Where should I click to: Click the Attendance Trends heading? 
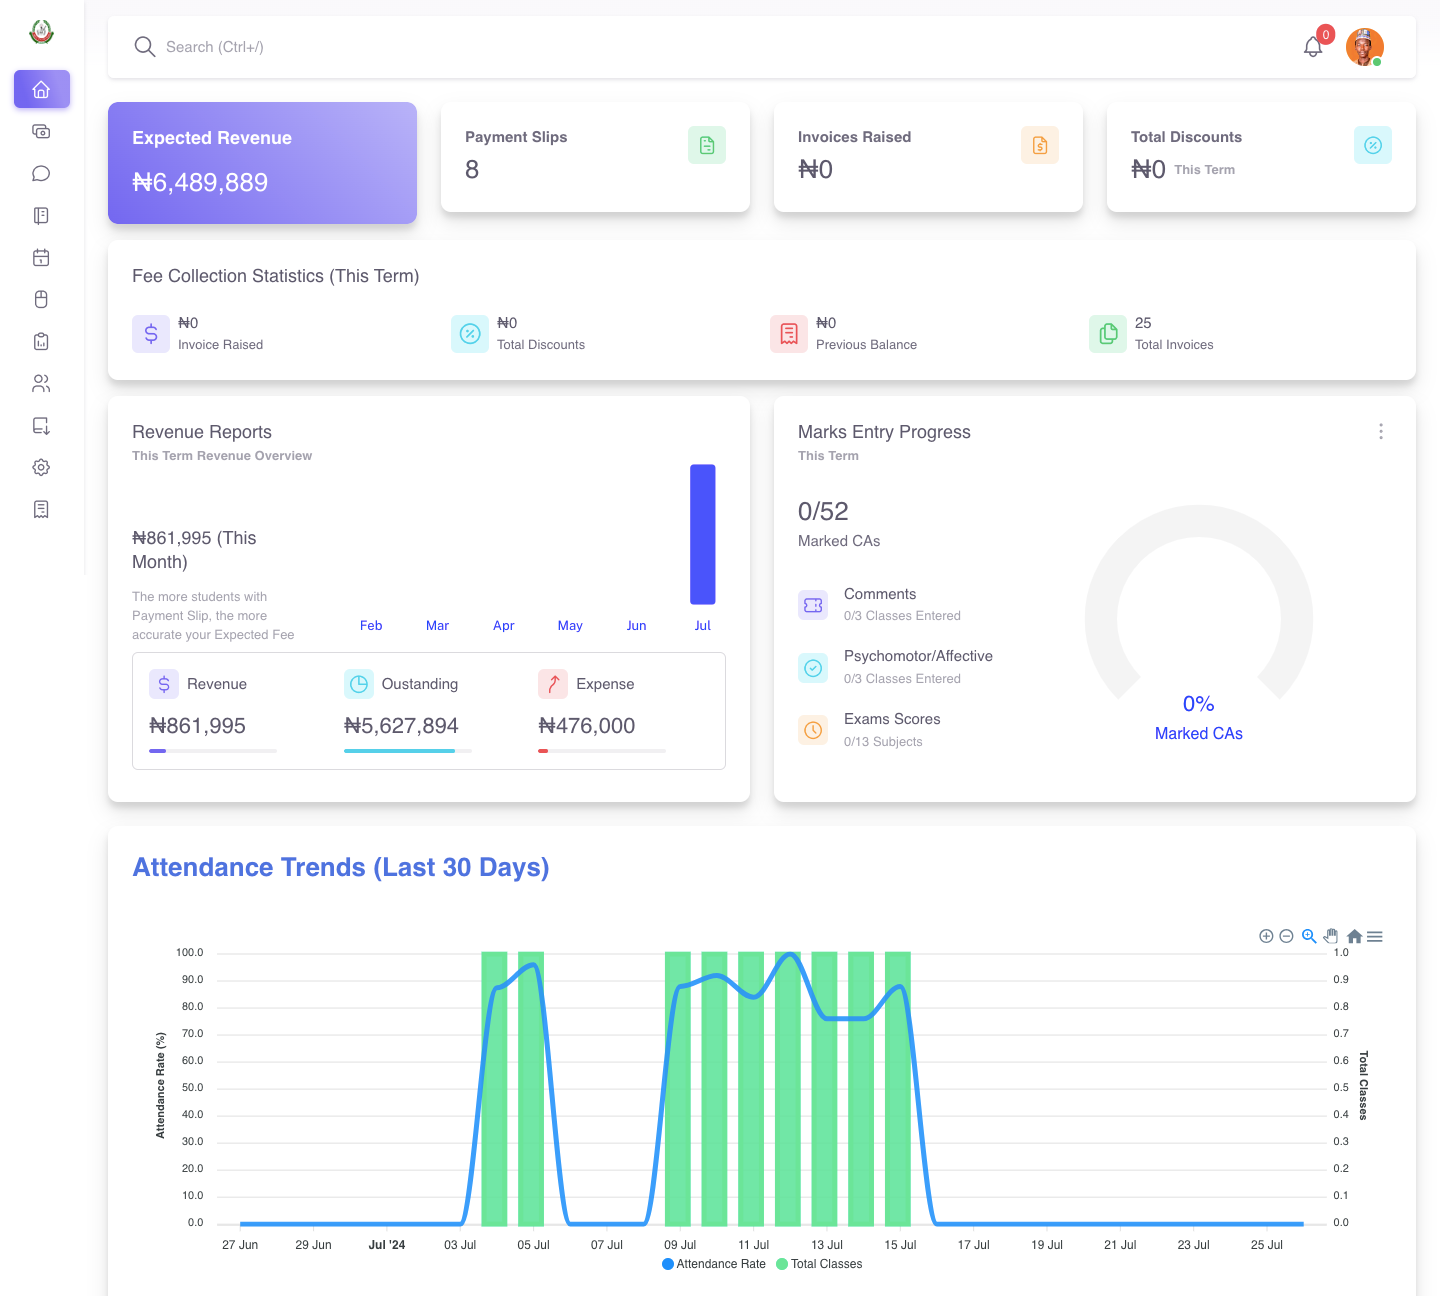pos(341,867)
